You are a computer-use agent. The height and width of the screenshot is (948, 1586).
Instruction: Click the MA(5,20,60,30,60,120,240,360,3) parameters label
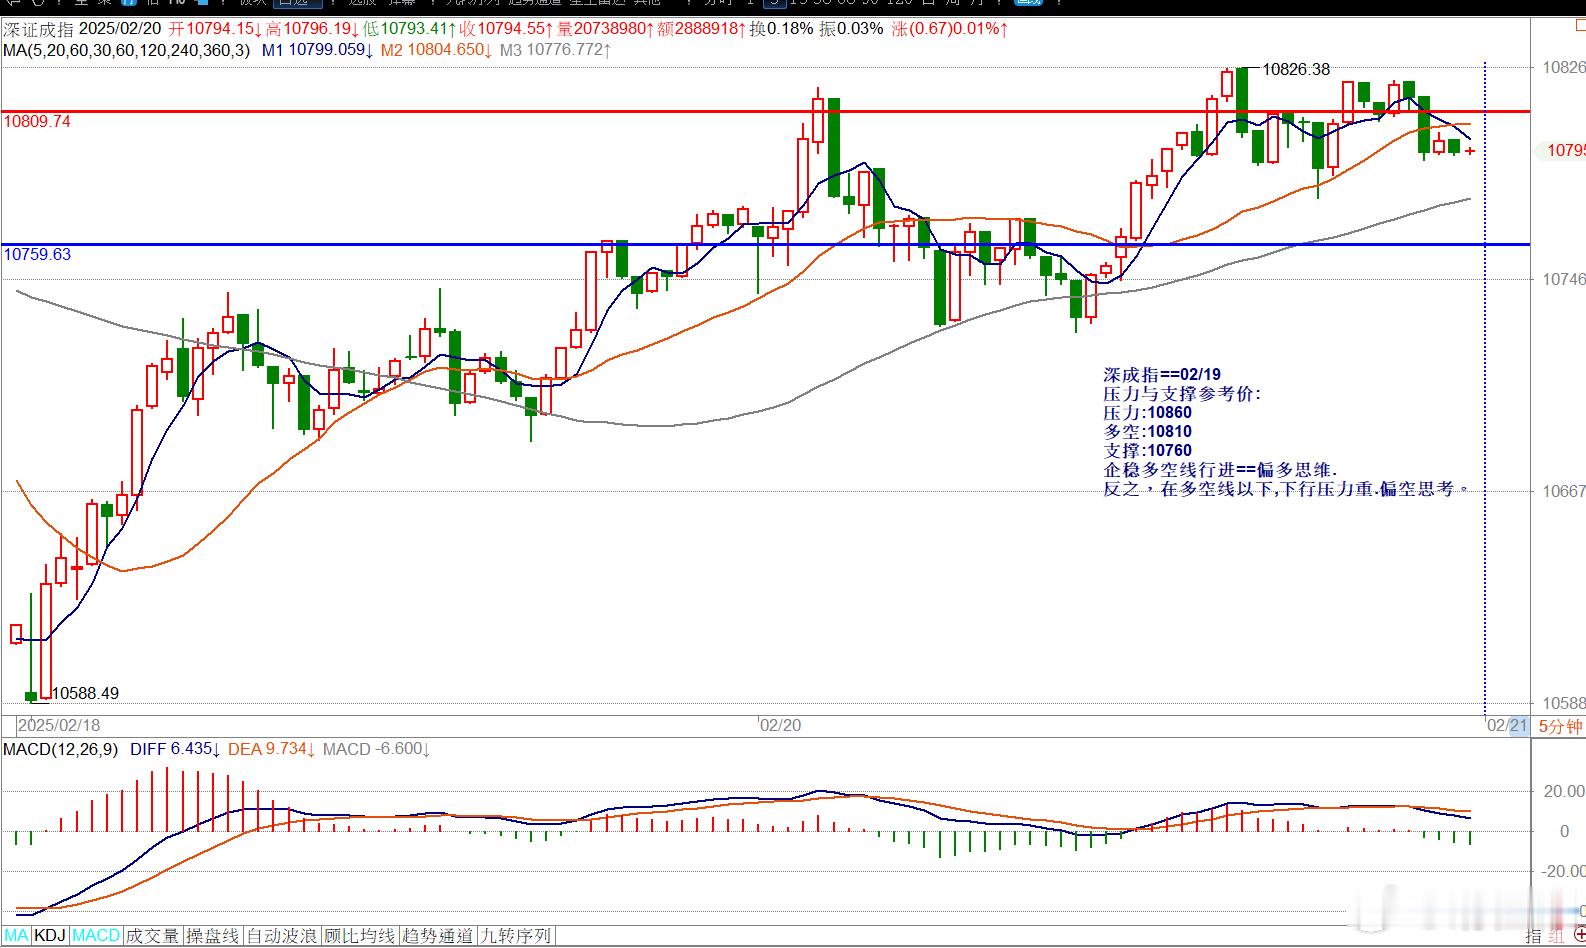pyautogui.click(x=127, y=49)
